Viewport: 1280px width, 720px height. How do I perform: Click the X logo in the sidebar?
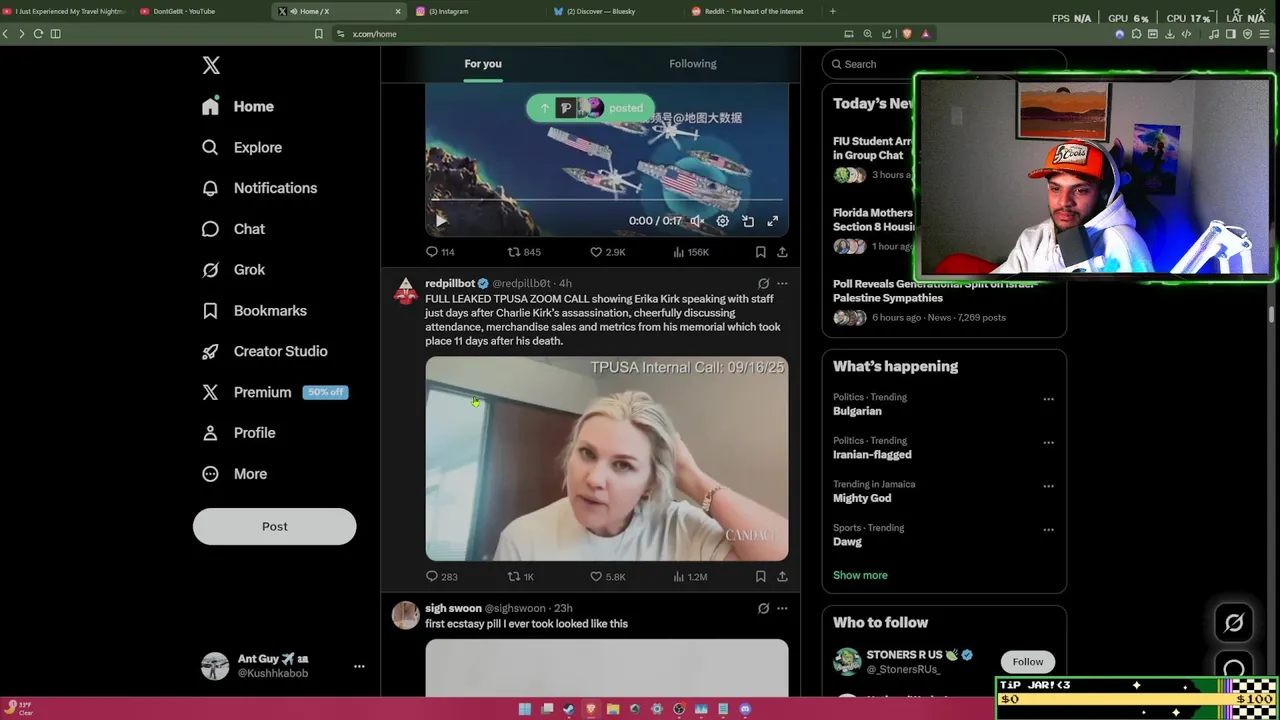(211, 65)
